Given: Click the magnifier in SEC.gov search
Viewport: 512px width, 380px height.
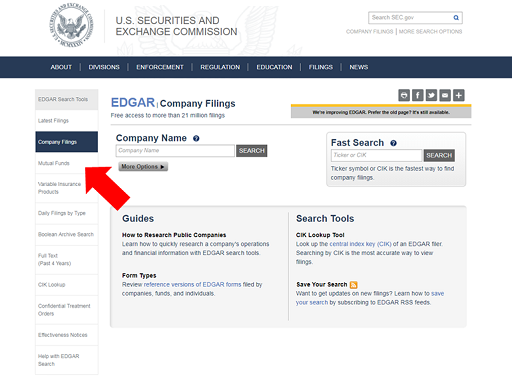Looking at the screenshot, I should point(456,18).
